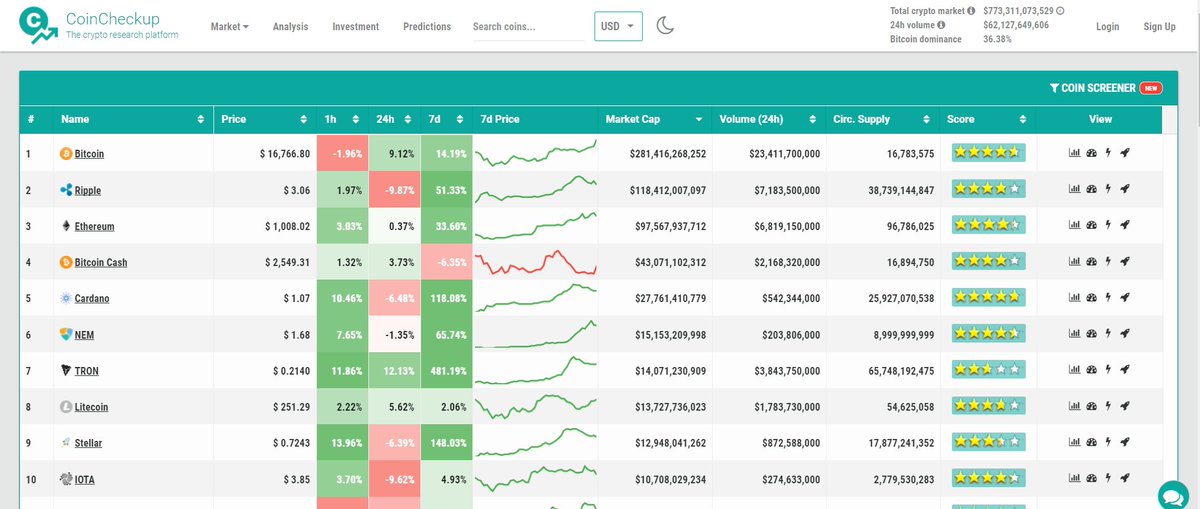Open the live chat bubble icon
The width and height of the screenshot is (1200, 509).
point(1171,495)
